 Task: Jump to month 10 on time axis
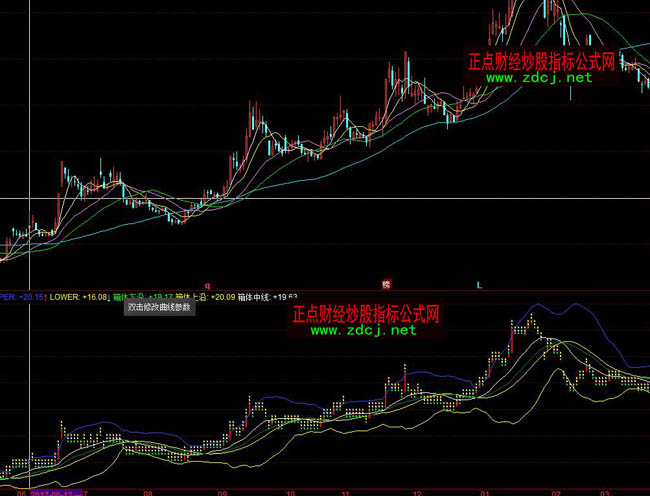tap(289, 492)
